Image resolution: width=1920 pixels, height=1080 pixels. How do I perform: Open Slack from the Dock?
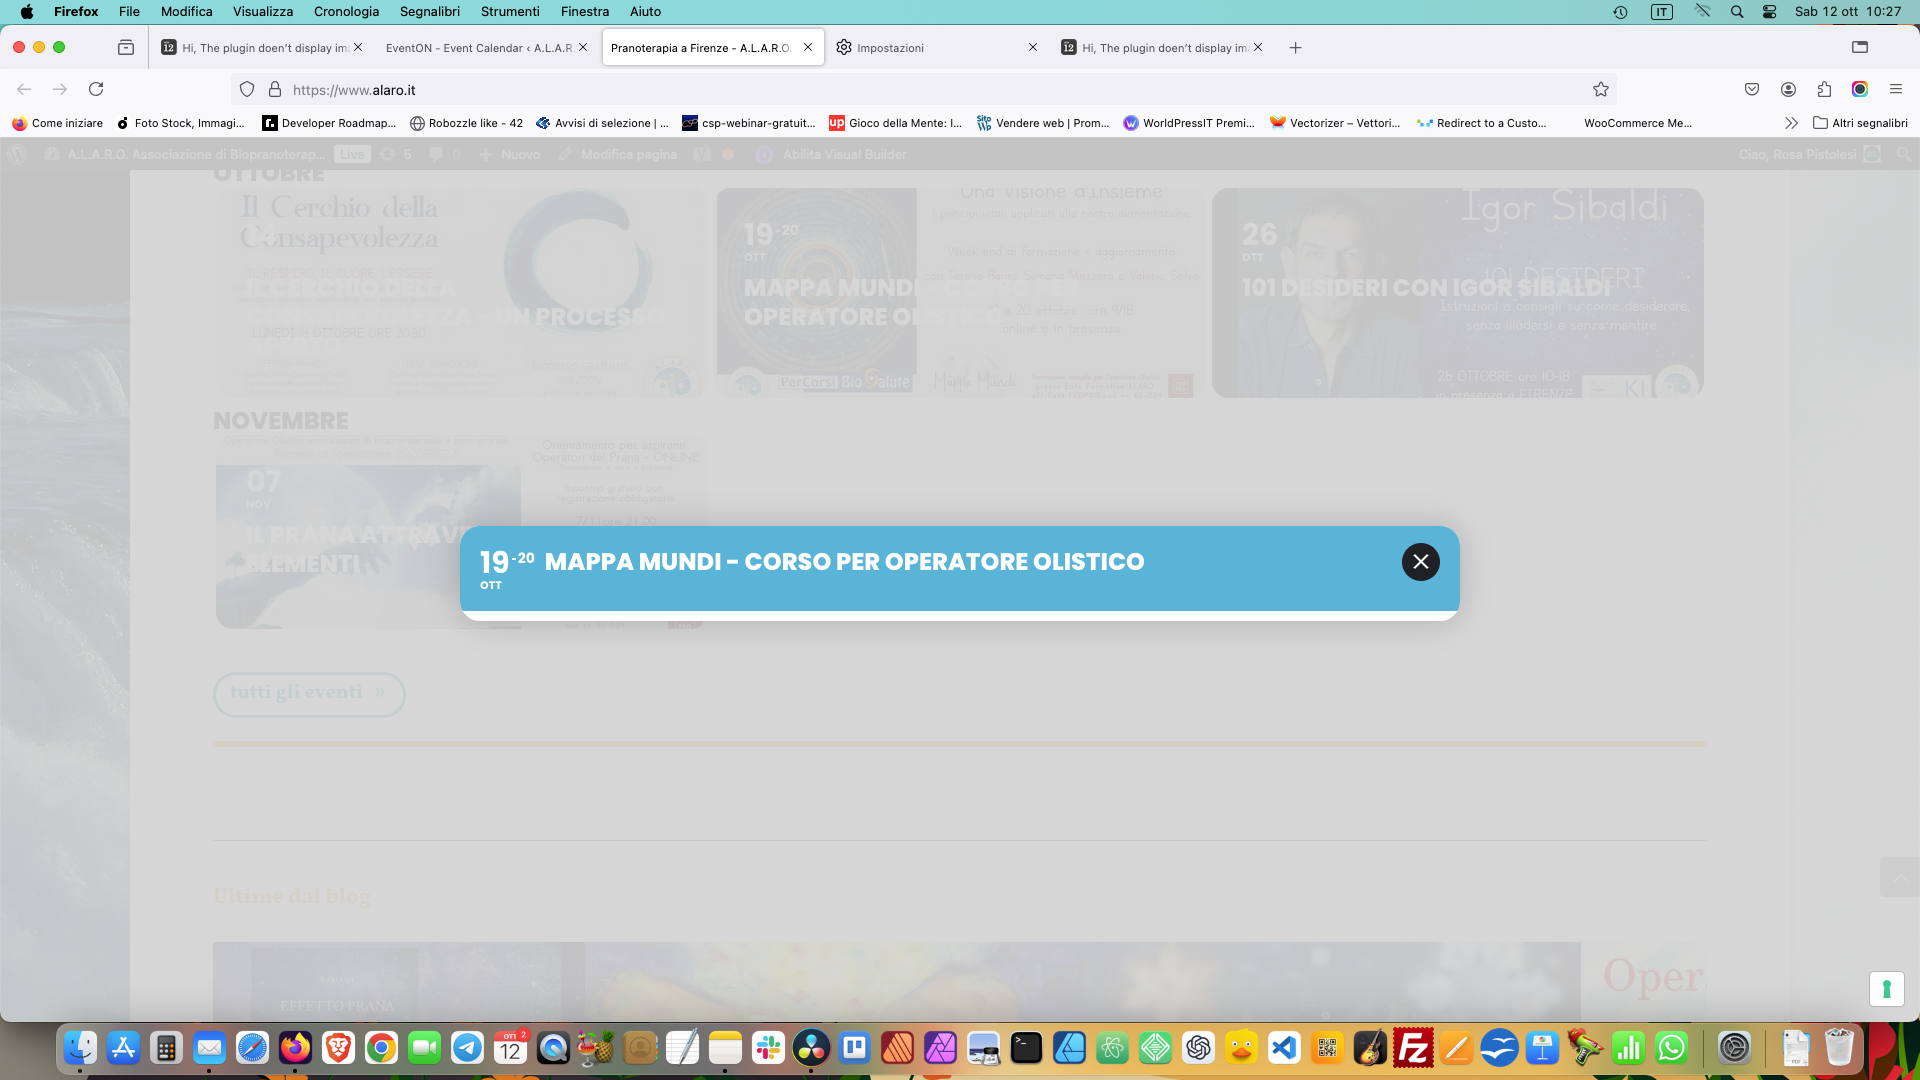(768, 1048)
